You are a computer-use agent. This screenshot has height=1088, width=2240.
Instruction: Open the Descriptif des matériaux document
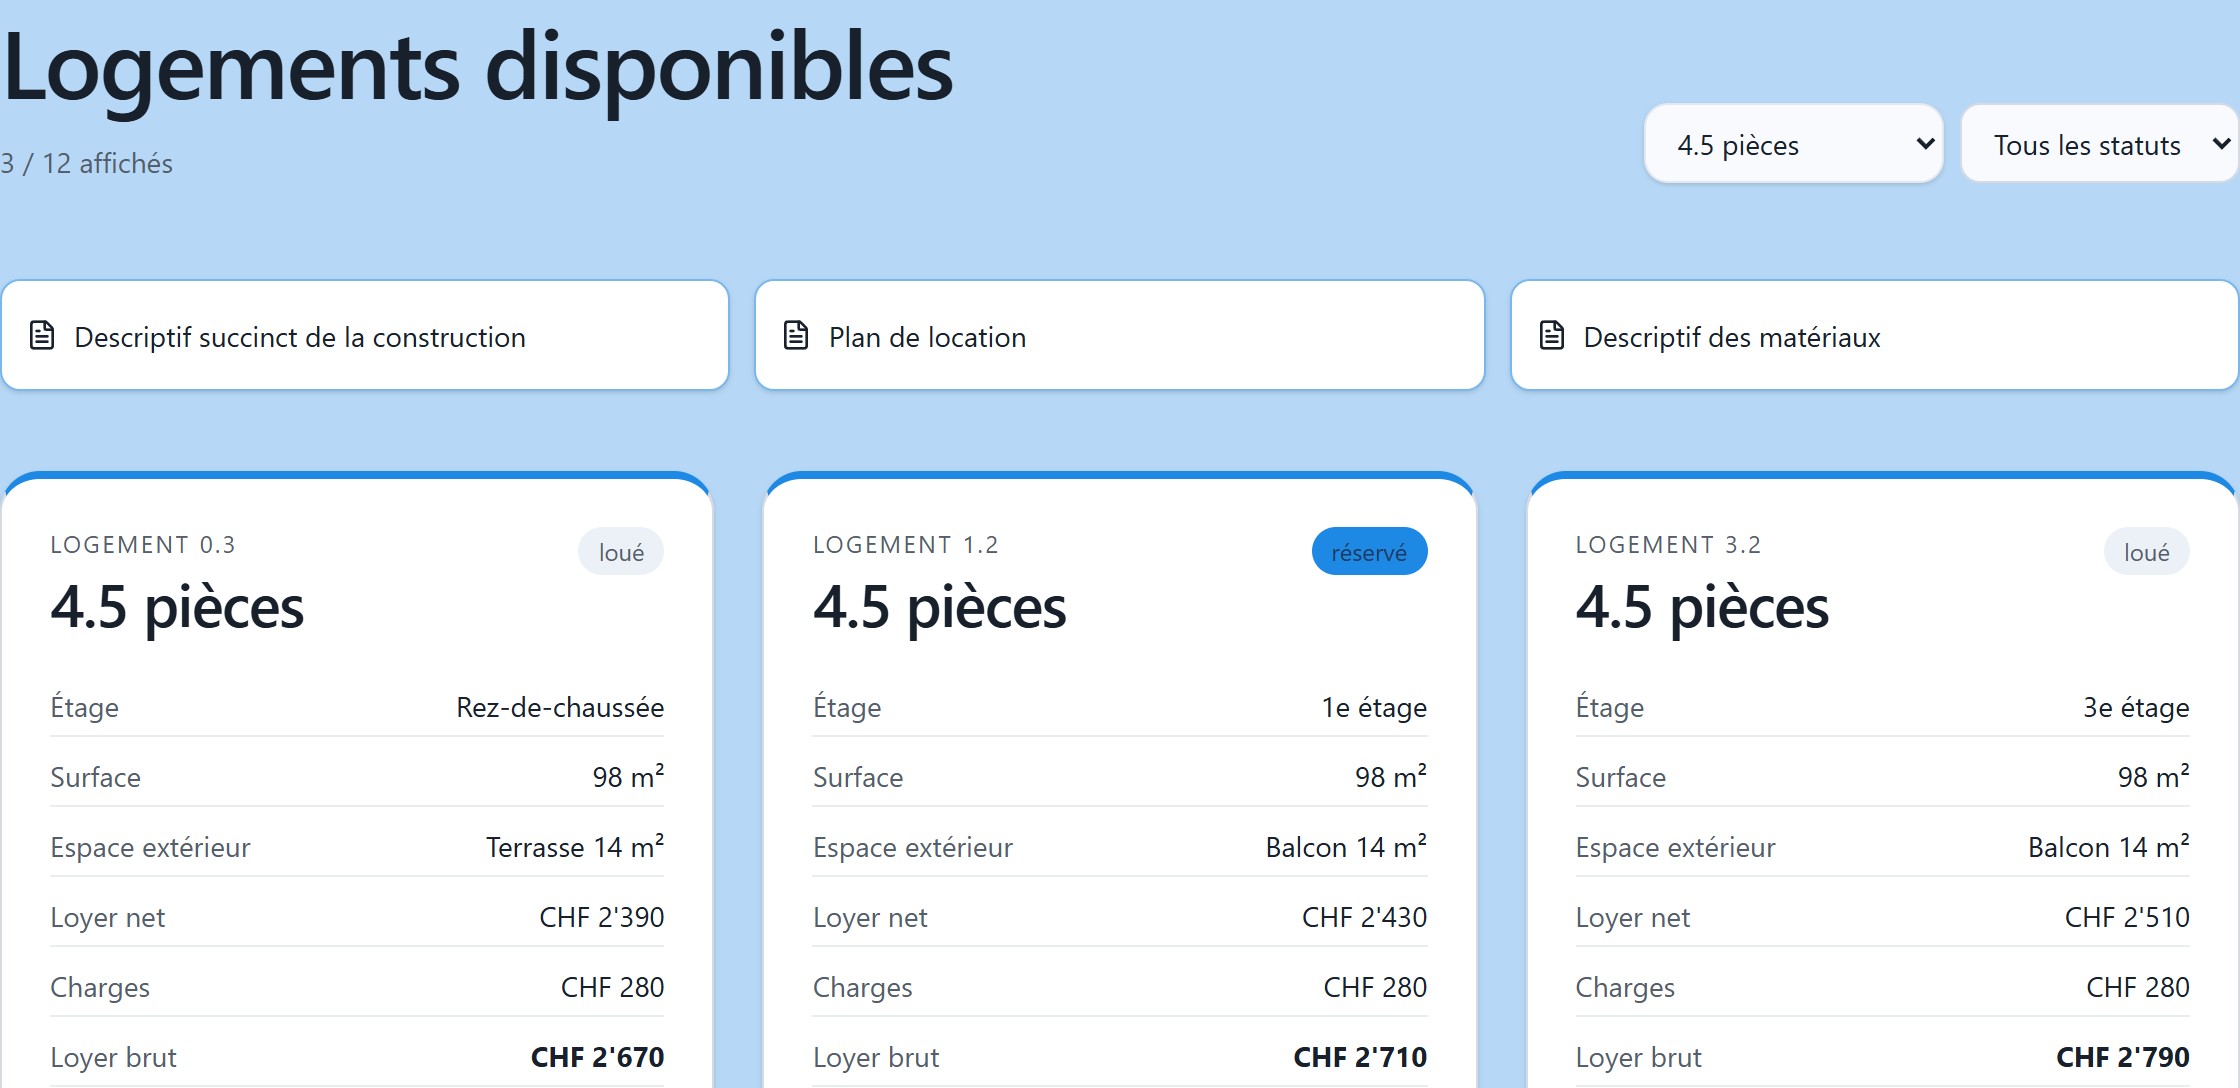(x=1874, y=335)
